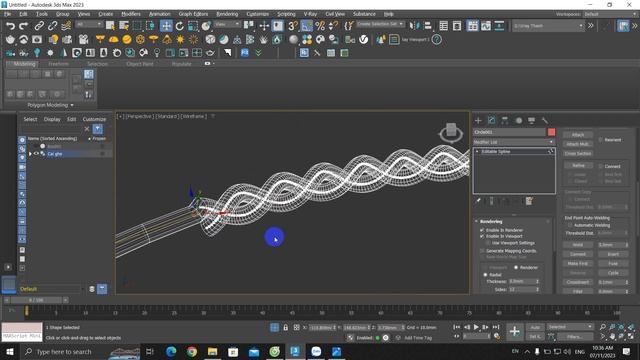Image resolution: width=640 pixels, height=360 pixels.
Task: Click the Unlink Selection broken-chain icon
Action: tap(52, 26)
